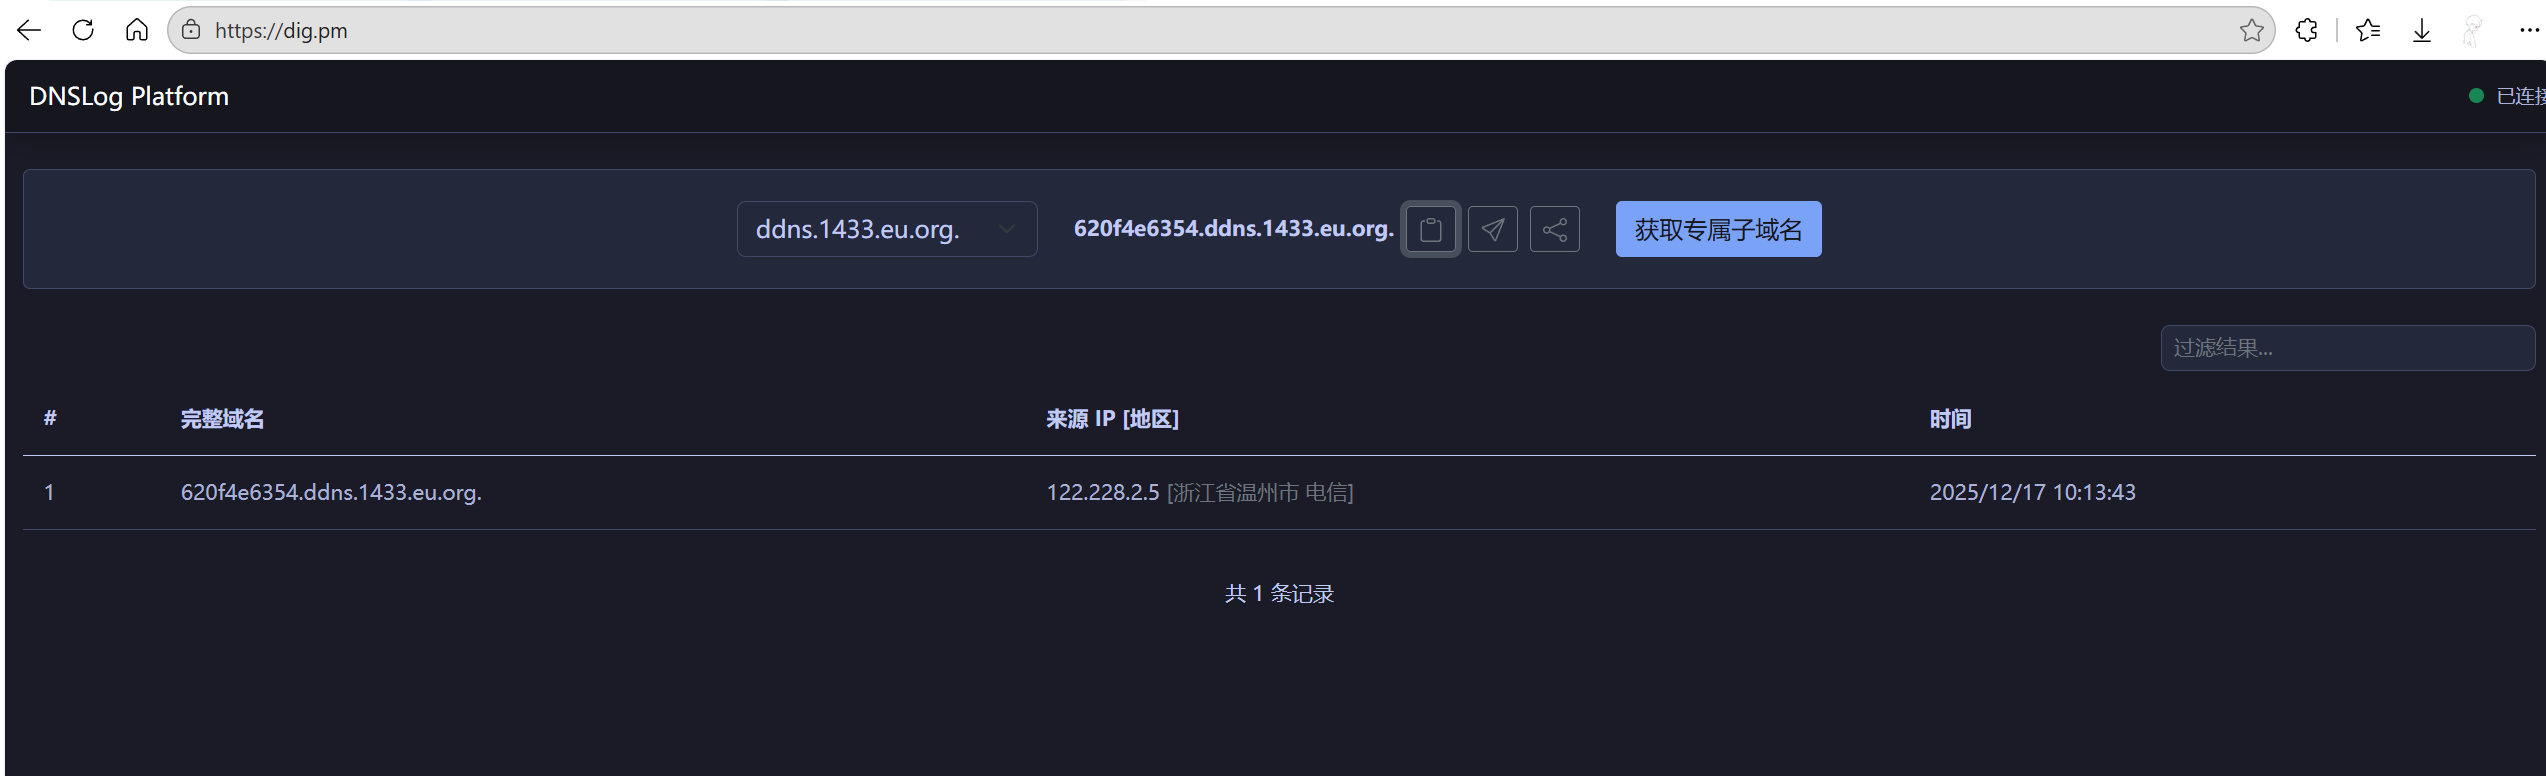
Task: Open the browser home page
Action: [x=137, y=30]
